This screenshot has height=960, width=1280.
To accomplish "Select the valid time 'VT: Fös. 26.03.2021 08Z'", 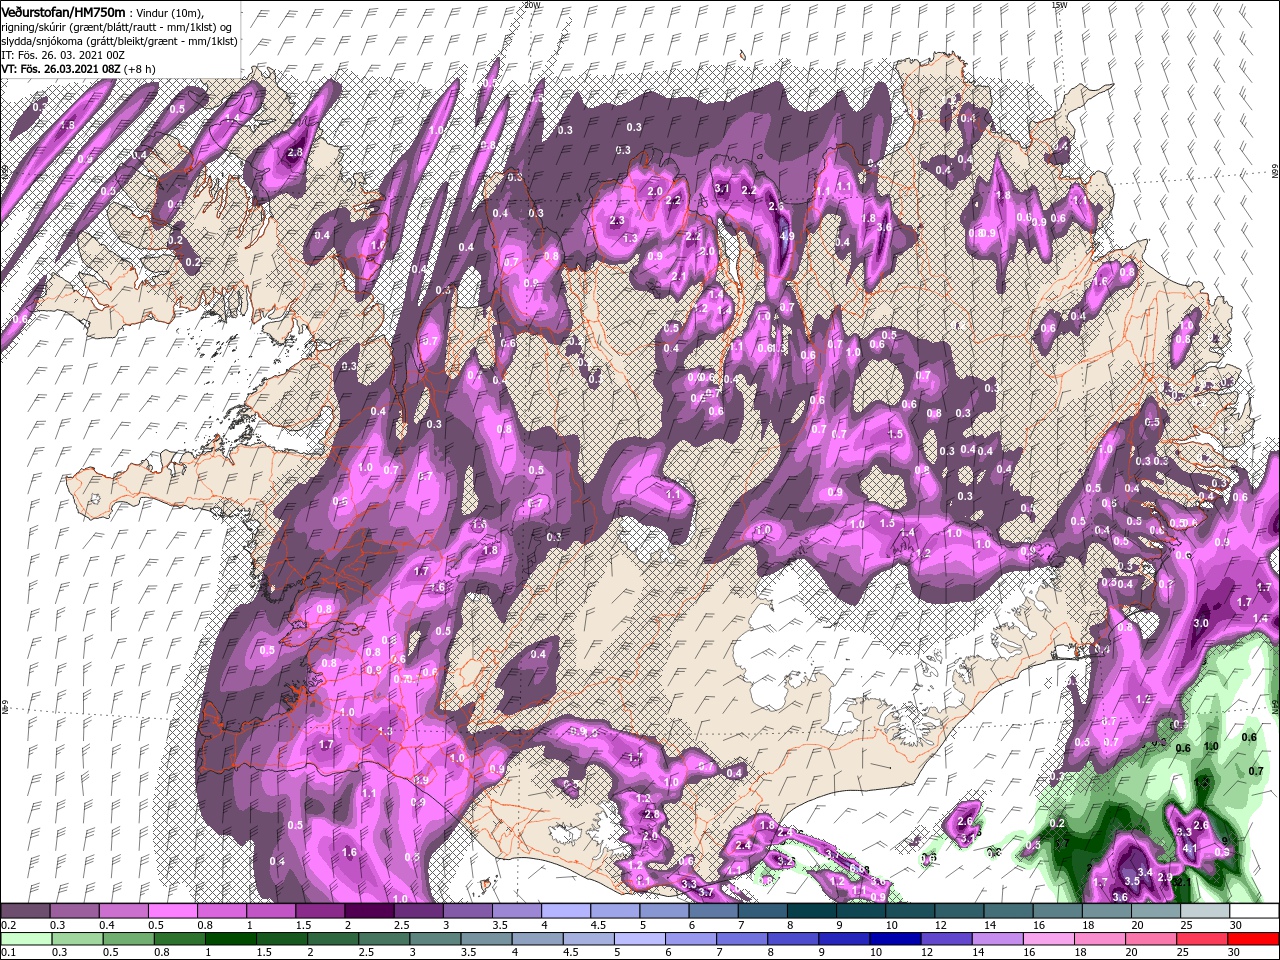I will click(x=61, y=69).
